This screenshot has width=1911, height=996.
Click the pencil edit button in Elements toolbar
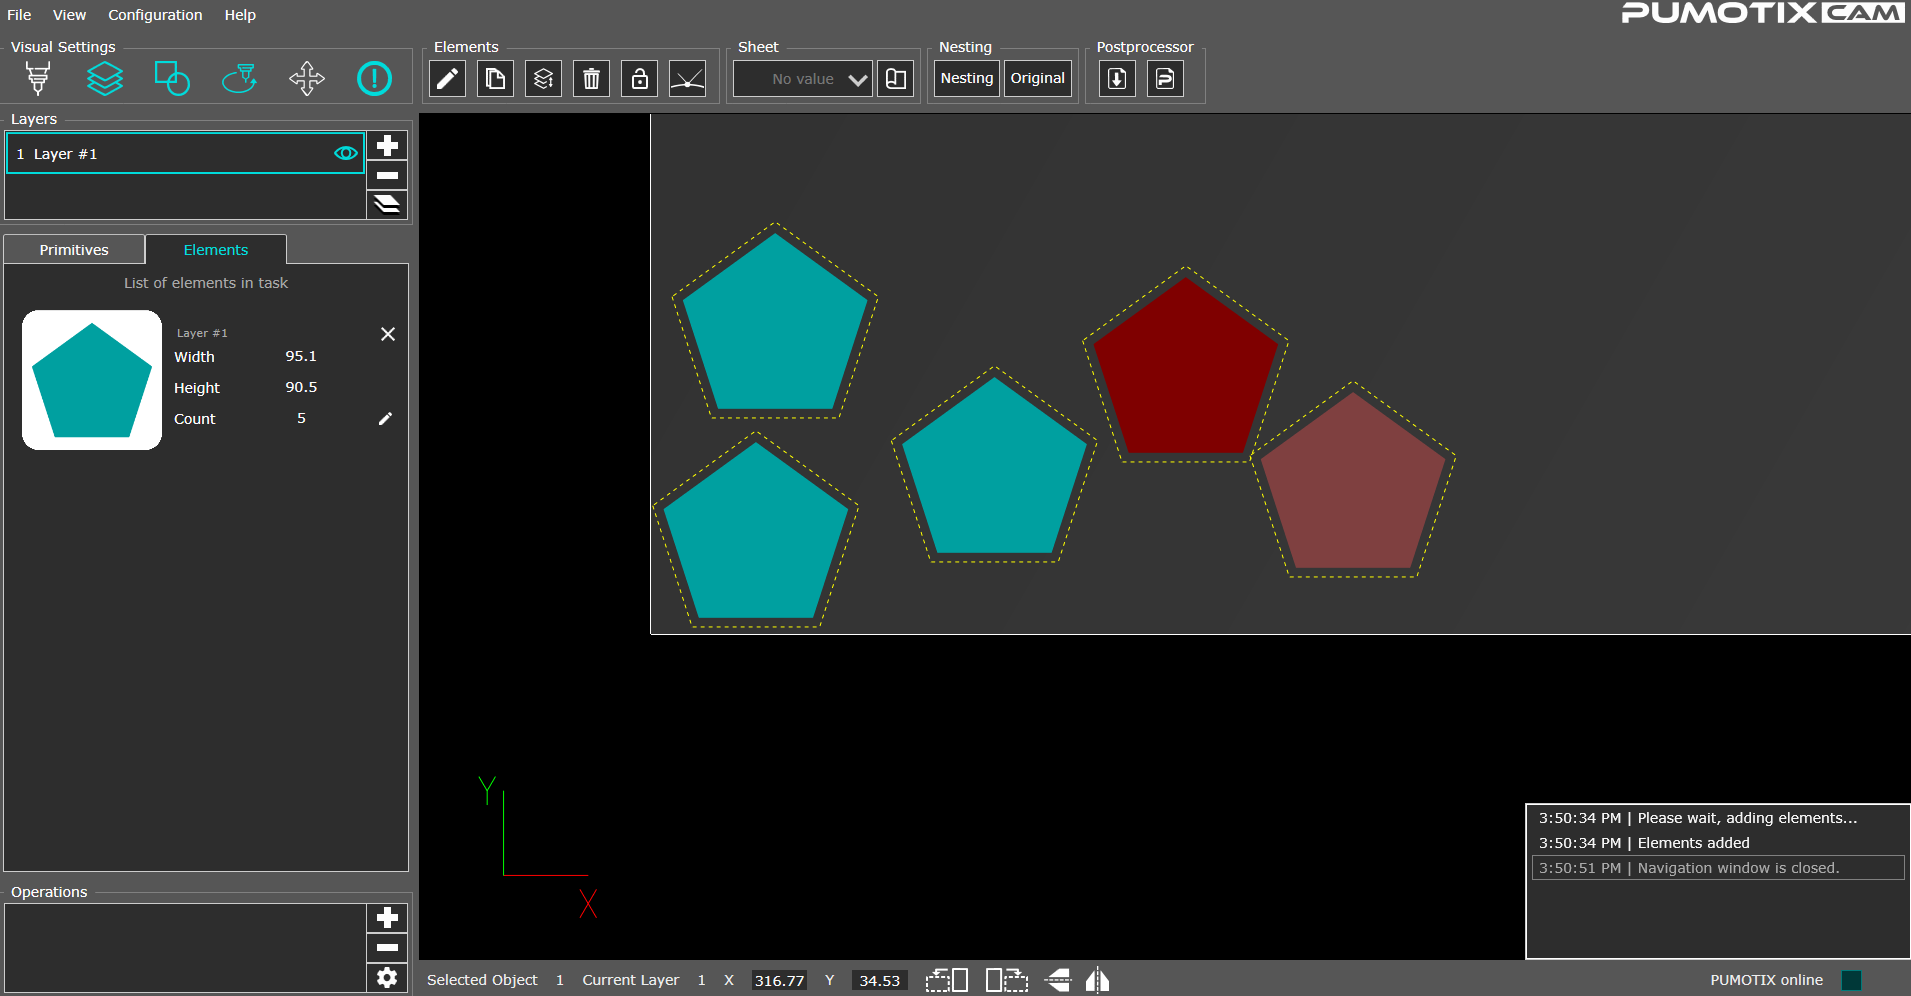click(448, 78)
